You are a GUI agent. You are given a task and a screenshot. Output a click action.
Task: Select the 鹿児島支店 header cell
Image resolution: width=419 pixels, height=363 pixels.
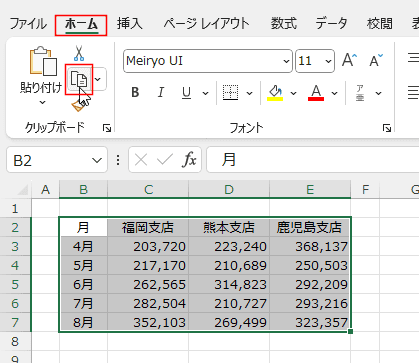point(310,227)
